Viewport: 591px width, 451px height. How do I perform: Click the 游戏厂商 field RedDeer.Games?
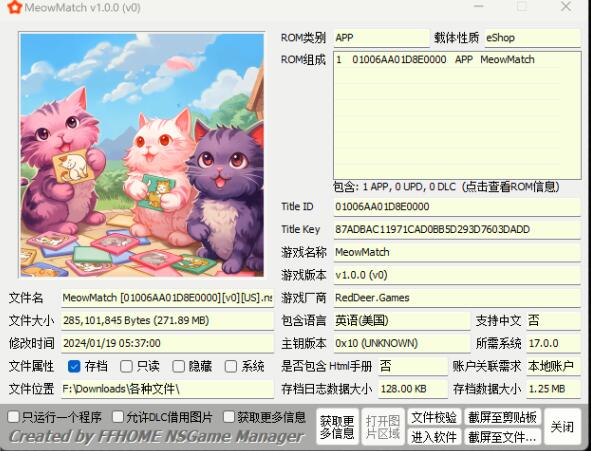click(457, 298)
